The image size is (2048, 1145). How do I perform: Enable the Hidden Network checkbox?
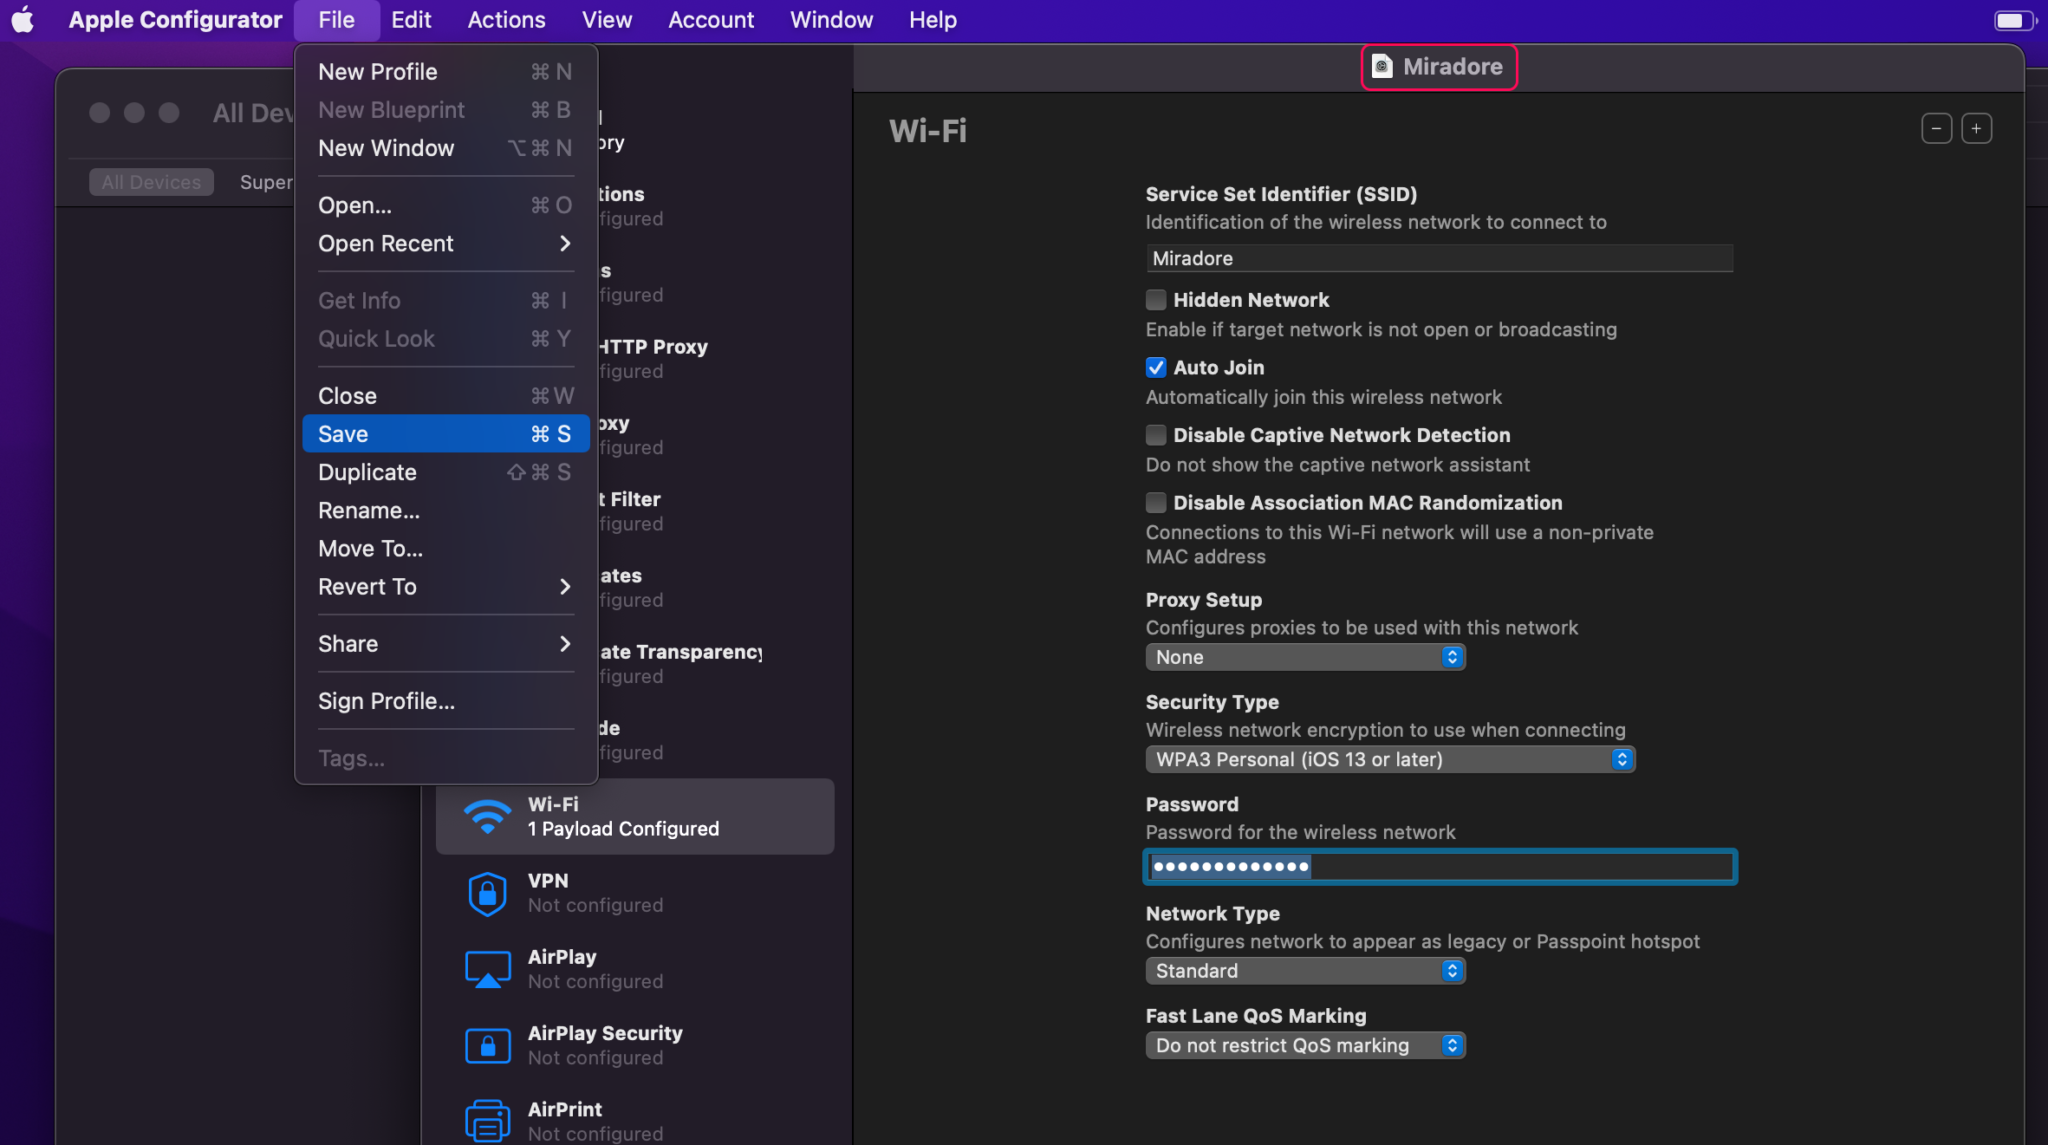click(x=1156, y=300)
